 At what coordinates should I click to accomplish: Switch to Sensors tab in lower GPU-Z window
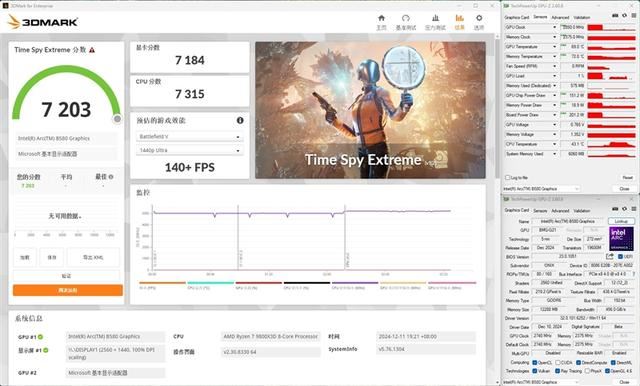pos(540,211)
